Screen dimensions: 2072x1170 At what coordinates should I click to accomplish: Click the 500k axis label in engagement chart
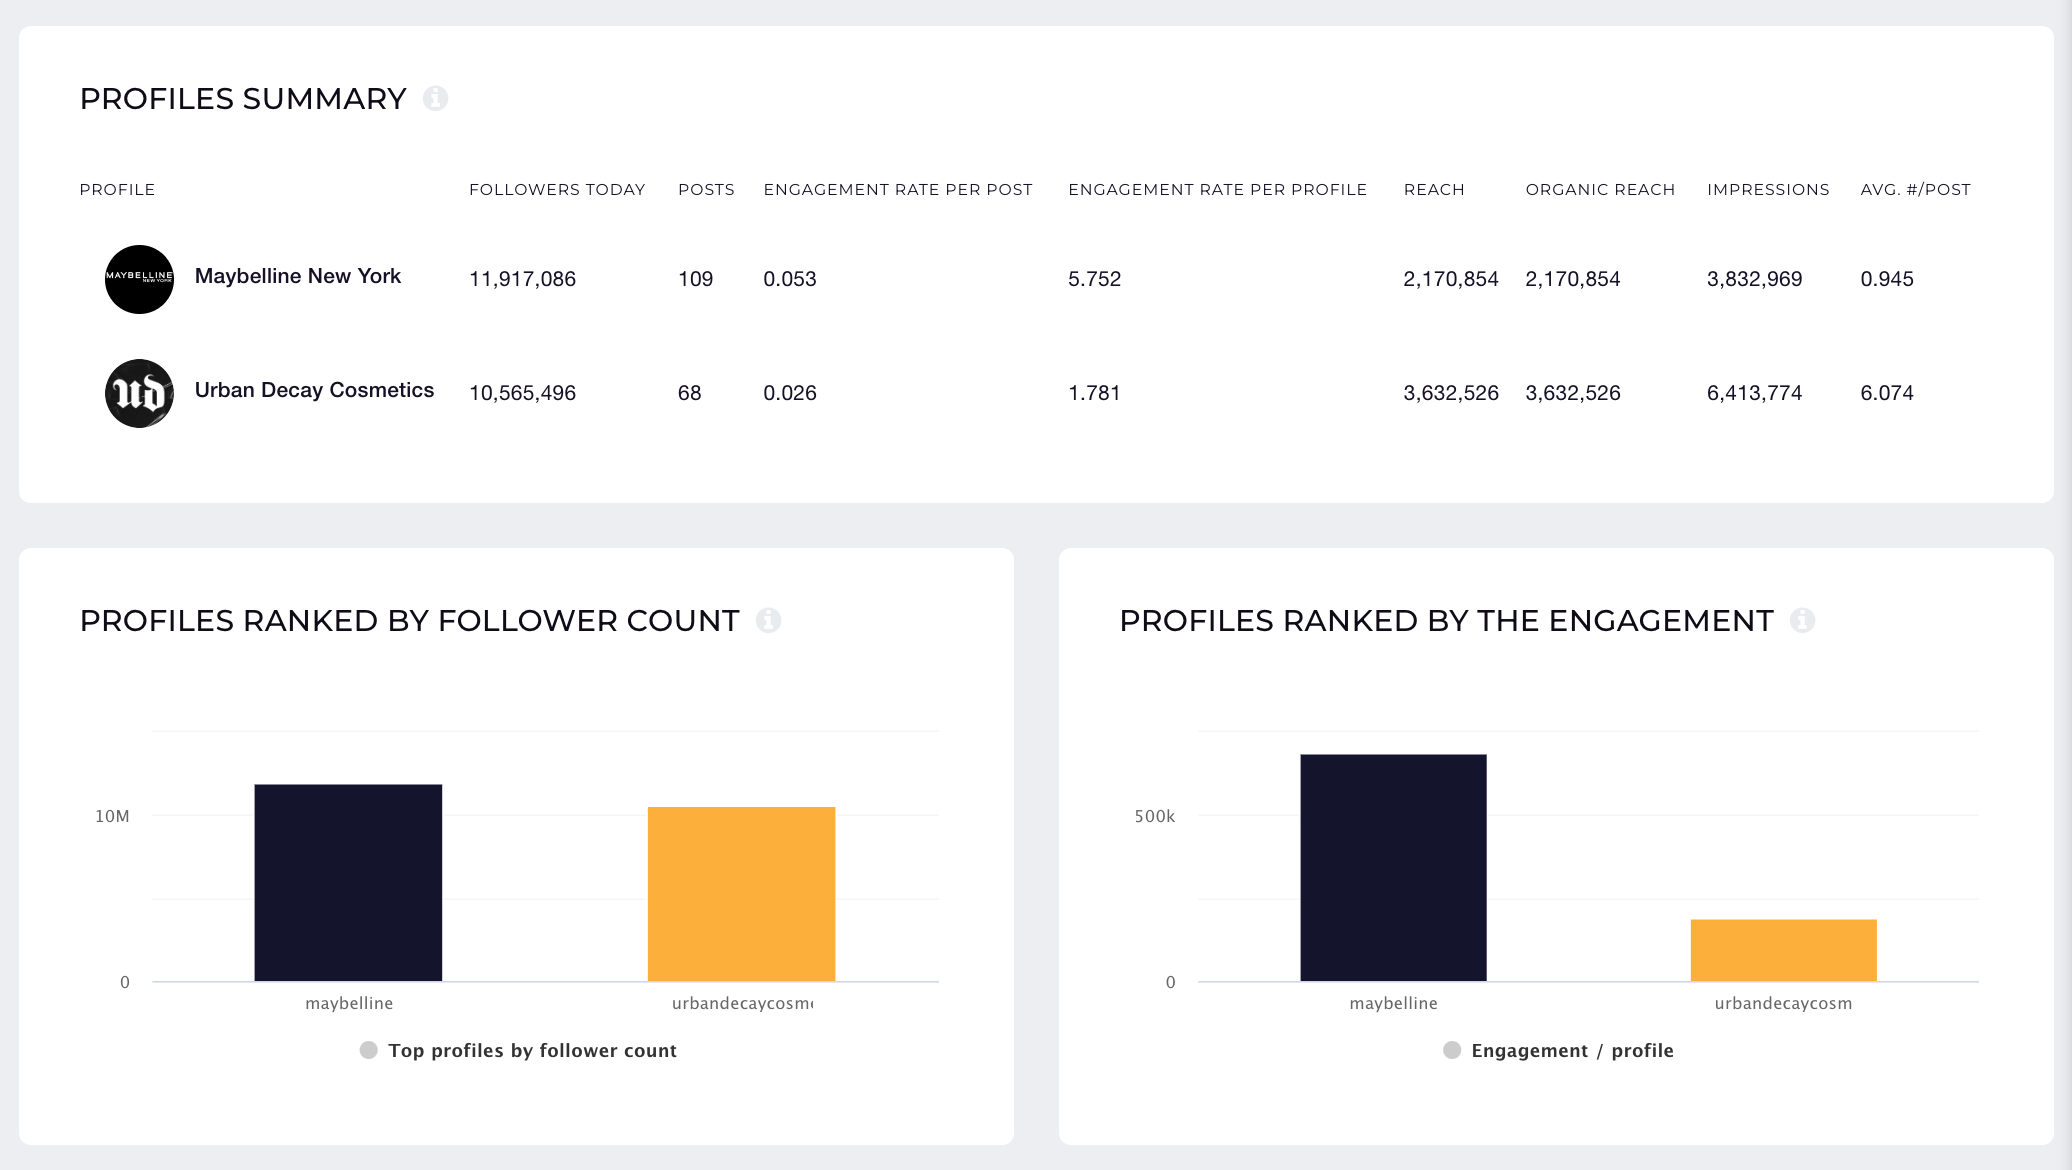click(x=1155, y=816)
